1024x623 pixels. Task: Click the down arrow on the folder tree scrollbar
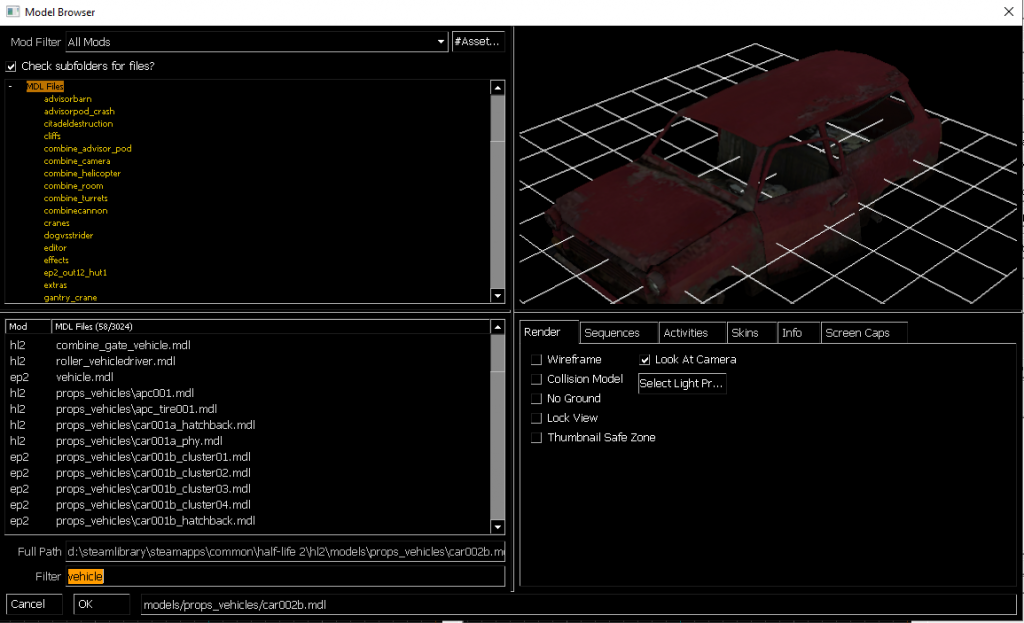497,295
